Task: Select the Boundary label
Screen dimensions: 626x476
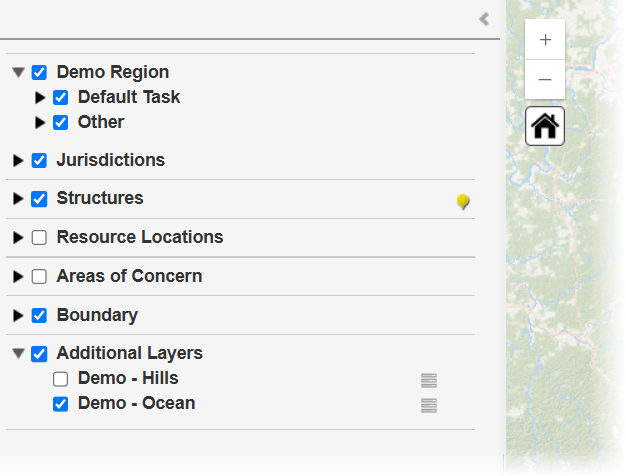Action: (97, 315)
